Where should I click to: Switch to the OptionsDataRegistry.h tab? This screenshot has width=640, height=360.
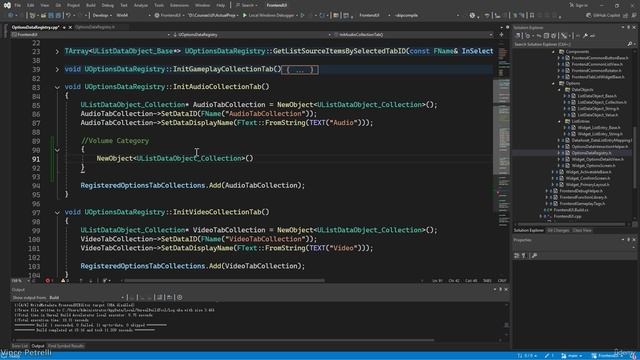[95, 27]
